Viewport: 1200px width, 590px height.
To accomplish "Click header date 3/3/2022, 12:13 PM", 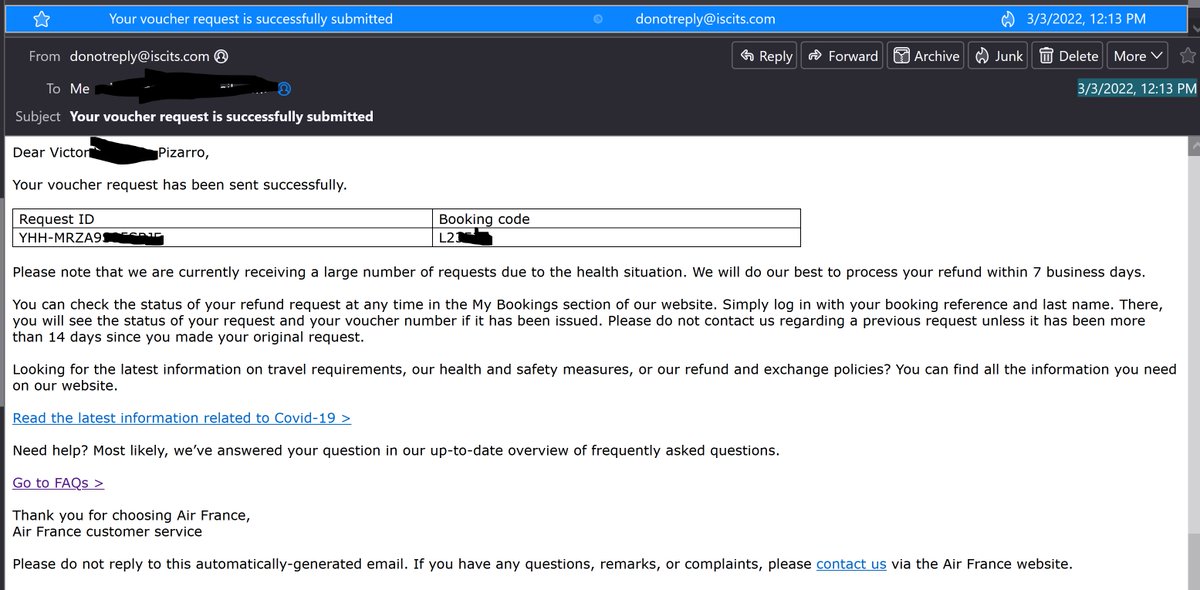I will point(1136,88).
